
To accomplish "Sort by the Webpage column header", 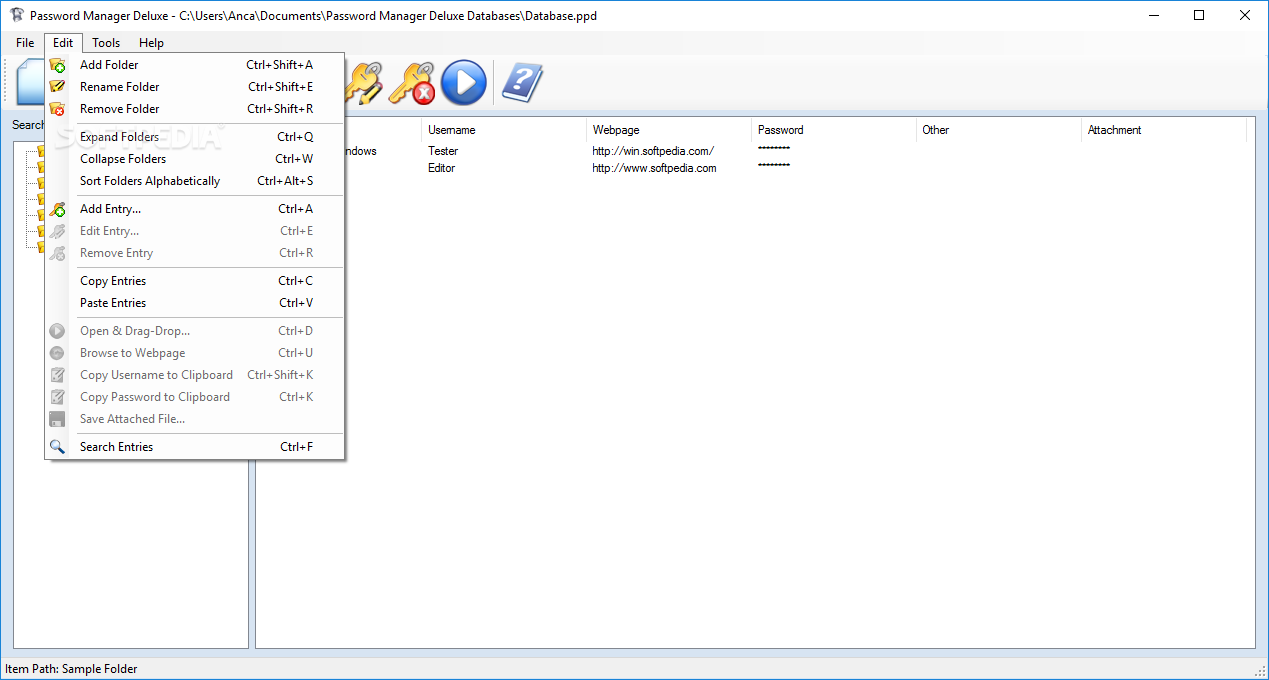I will [669, 130].
